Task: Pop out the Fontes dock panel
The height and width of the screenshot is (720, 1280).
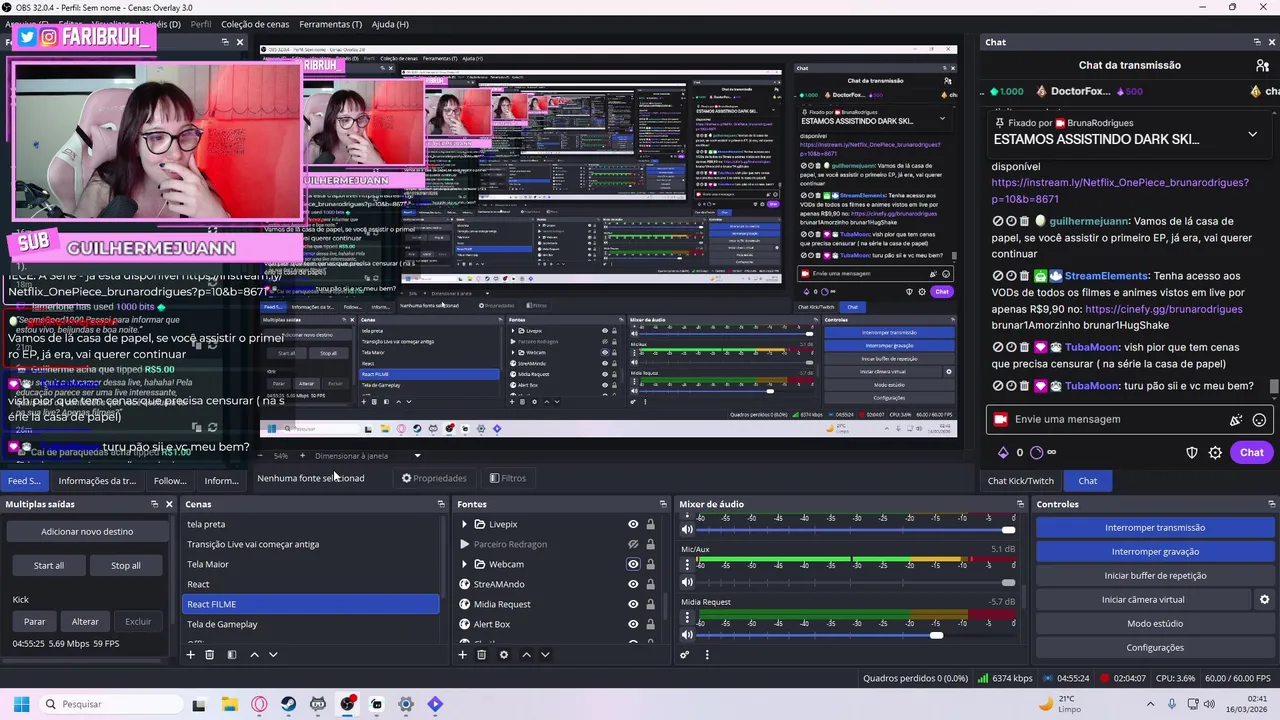Action: click(662, 504)
